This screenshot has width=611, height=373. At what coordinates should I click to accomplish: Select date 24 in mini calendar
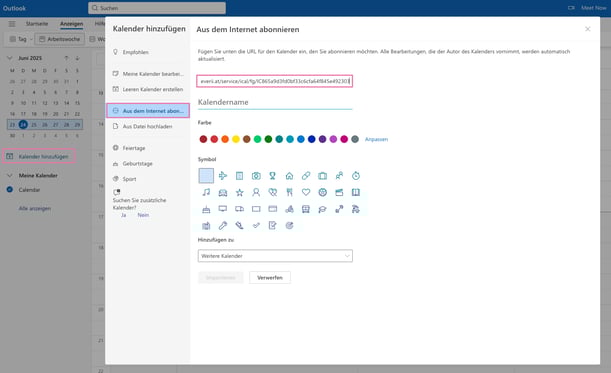(x=23, y=125)
